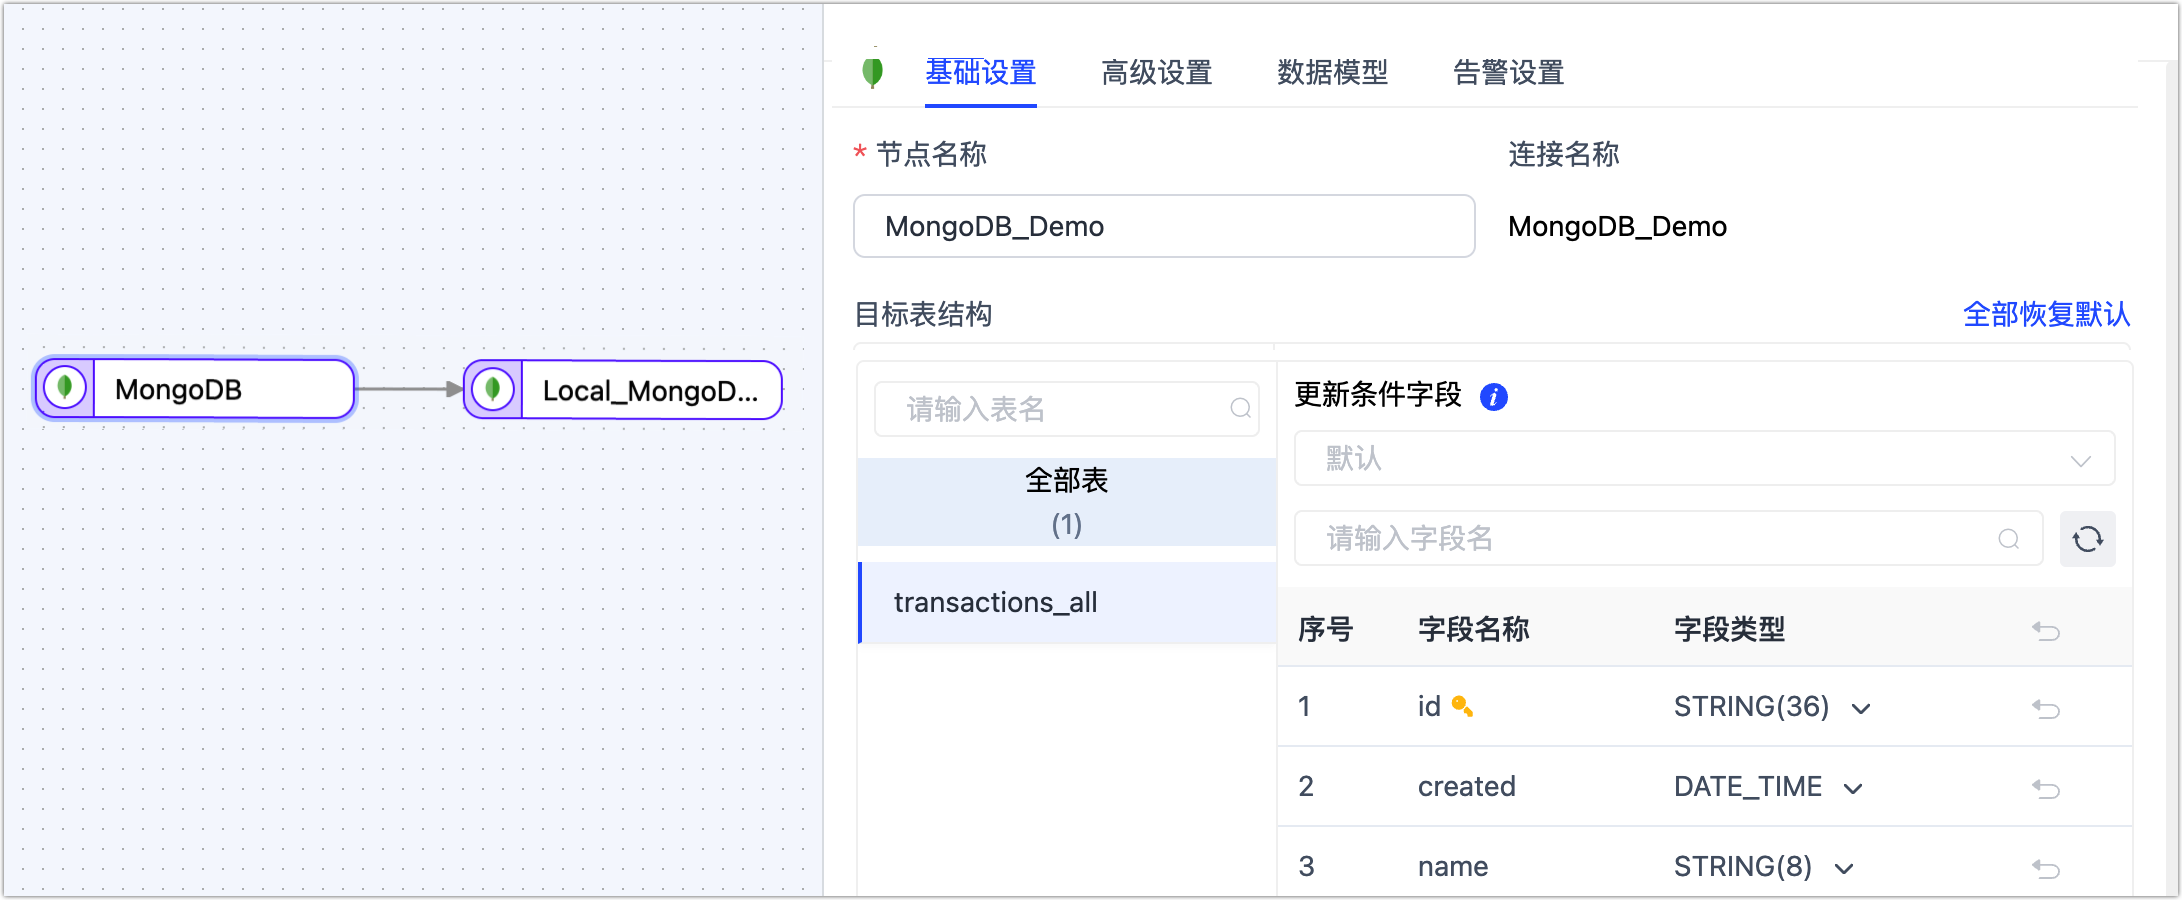Open the STRING(8) dropdown for name field

[1845, 868]
